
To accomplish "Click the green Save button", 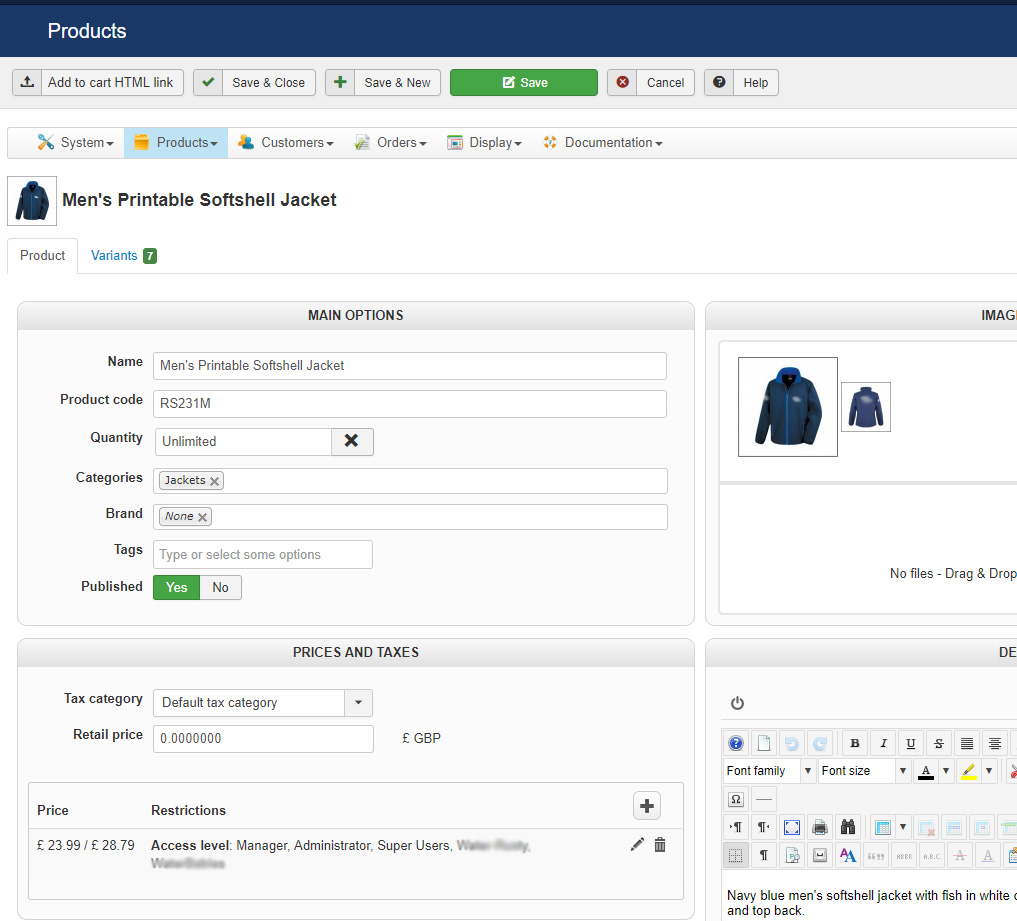I will point(523,82).
